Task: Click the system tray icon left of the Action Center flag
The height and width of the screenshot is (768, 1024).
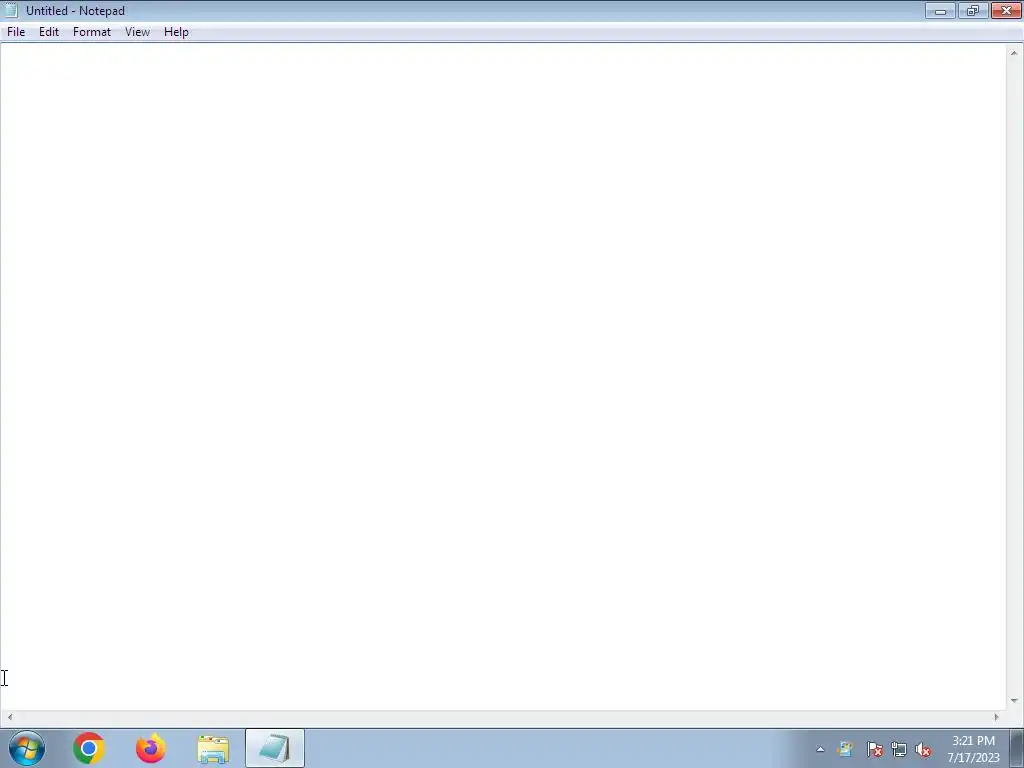Action: (x=846, y=750)
